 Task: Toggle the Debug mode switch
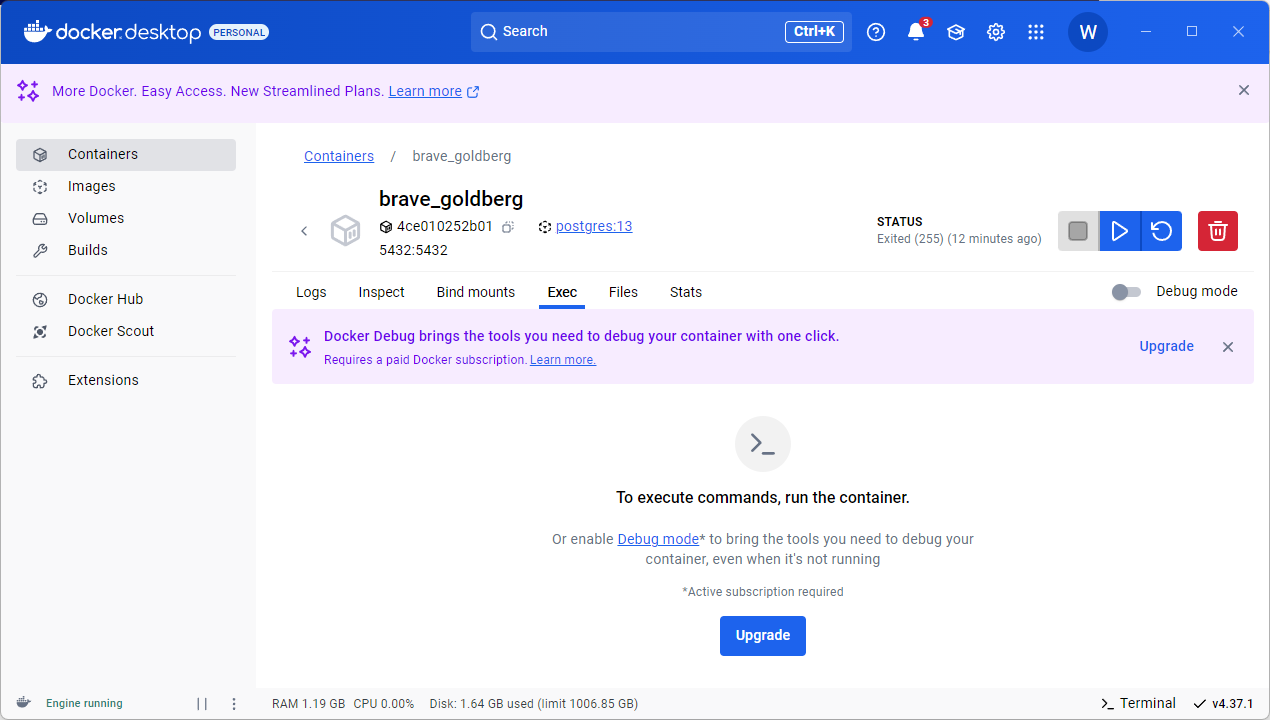1126,292
